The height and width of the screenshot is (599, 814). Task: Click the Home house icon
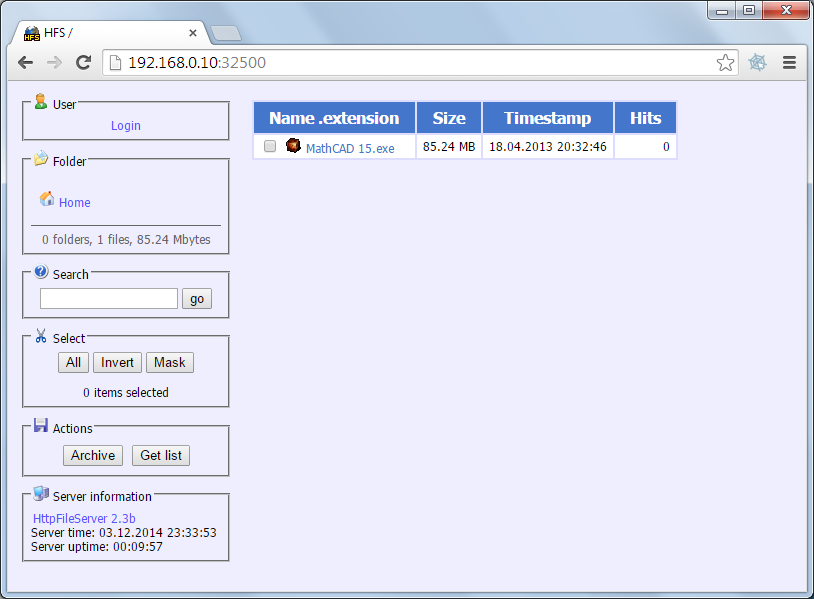[47, 199]
